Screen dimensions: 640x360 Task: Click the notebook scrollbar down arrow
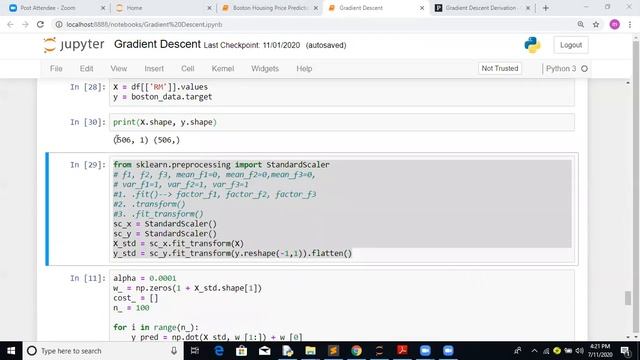tap(628, 337)
